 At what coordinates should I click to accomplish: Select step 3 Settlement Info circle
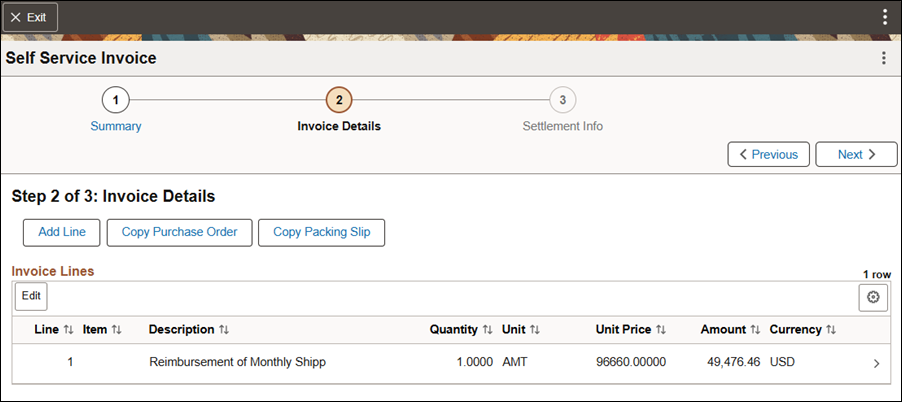pyautogui.click(x=563, y=100)
